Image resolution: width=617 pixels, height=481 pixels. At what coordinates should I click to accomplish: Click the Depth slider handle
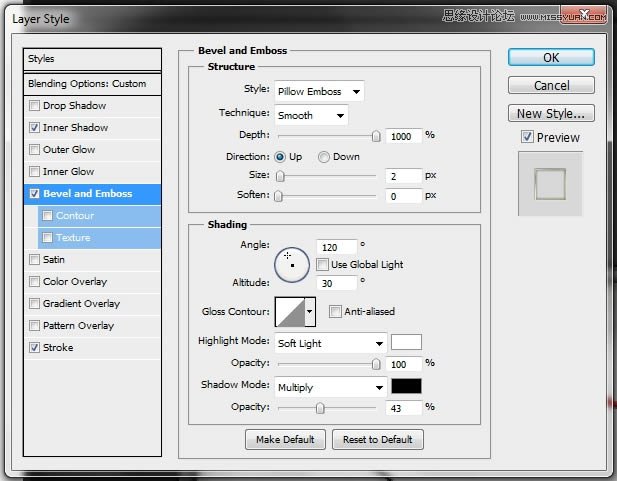tap(376, 136)
